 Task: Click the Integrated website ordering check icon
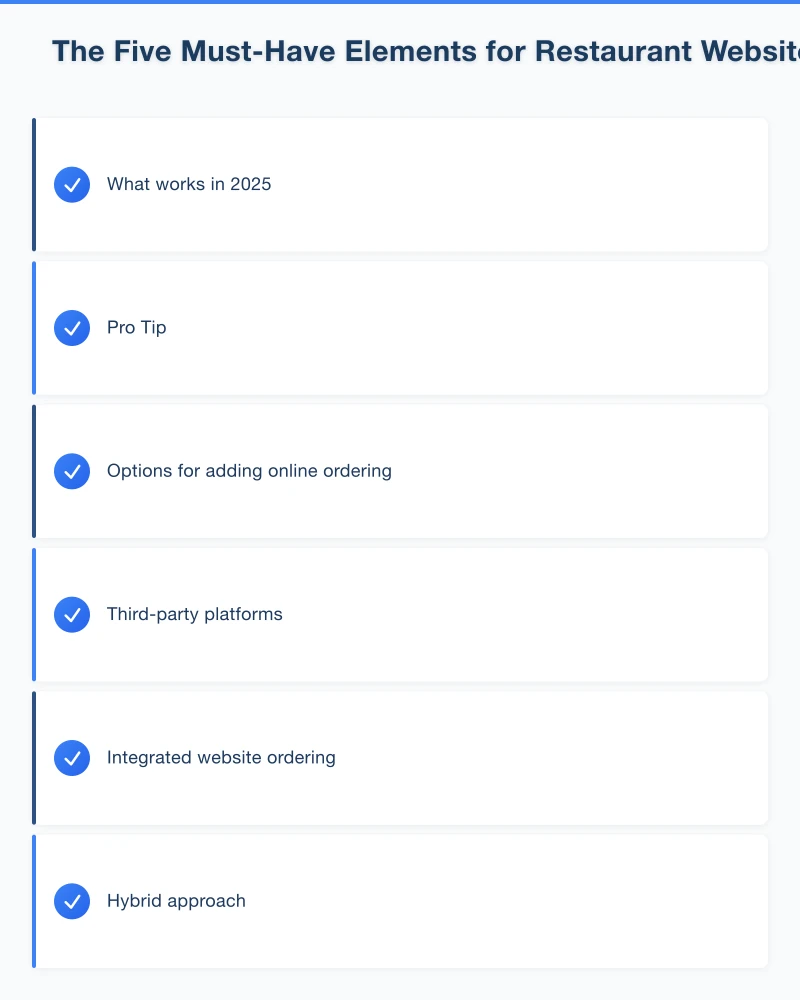(x=72, y=758)
